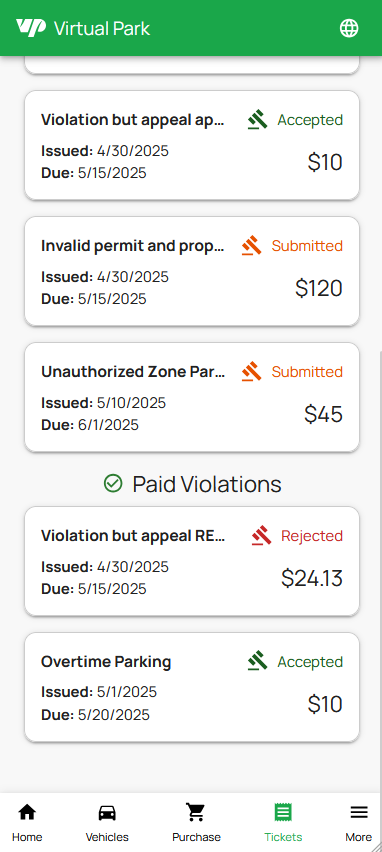Open the Vehicles car icon tab
This screenshot has width=382, height=852.
tap(107, 812)
